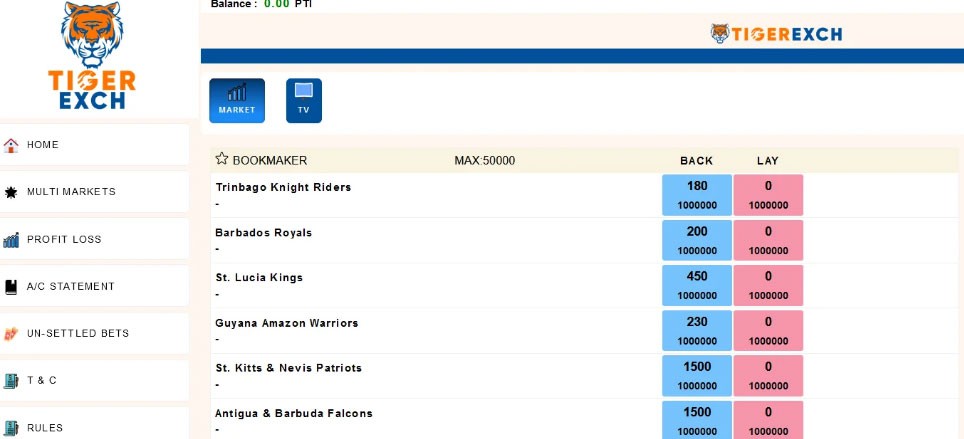Back St. Kitts & Nevis Patriots 1500
Screen dimensions: 964x439
(697, 375)
